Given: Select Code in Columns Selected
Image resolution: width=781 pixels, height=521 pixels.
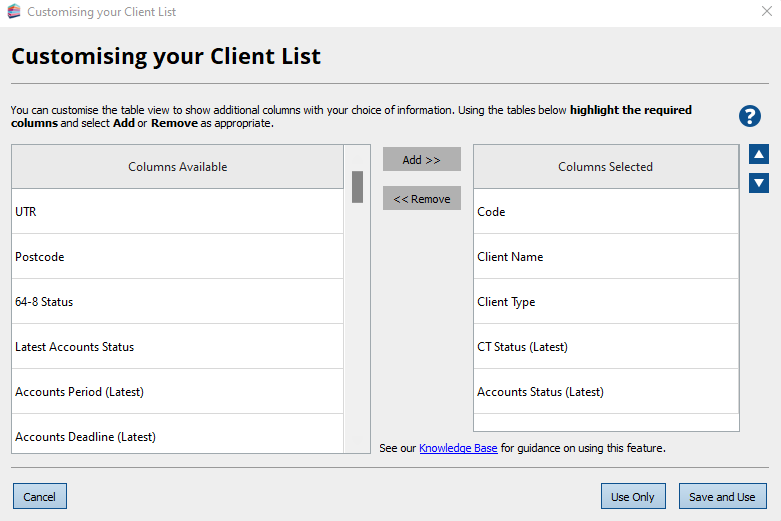Looking at the screenshot, I should pos(605,212).
